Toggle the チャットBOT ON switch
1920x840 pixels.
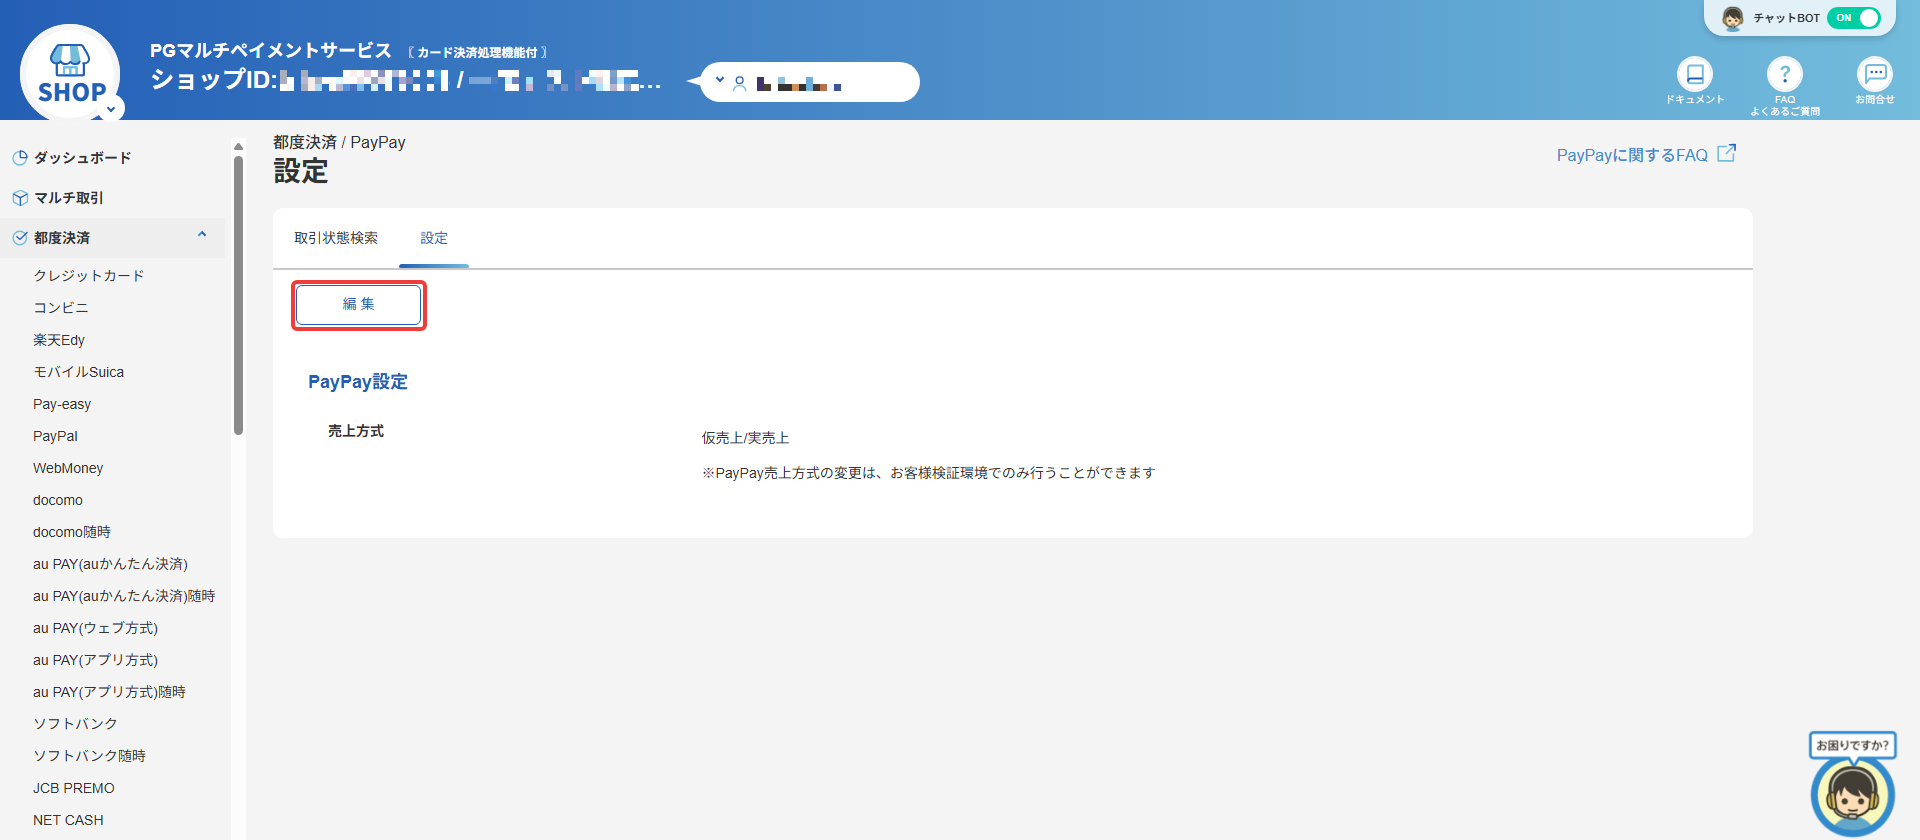[1854, 18]
